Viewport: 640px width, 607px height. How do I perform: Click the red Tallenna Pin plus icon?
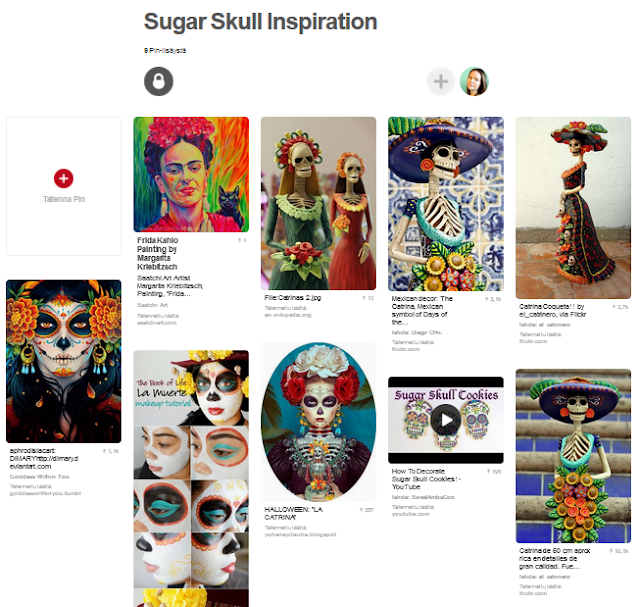[x=64, y=178]
